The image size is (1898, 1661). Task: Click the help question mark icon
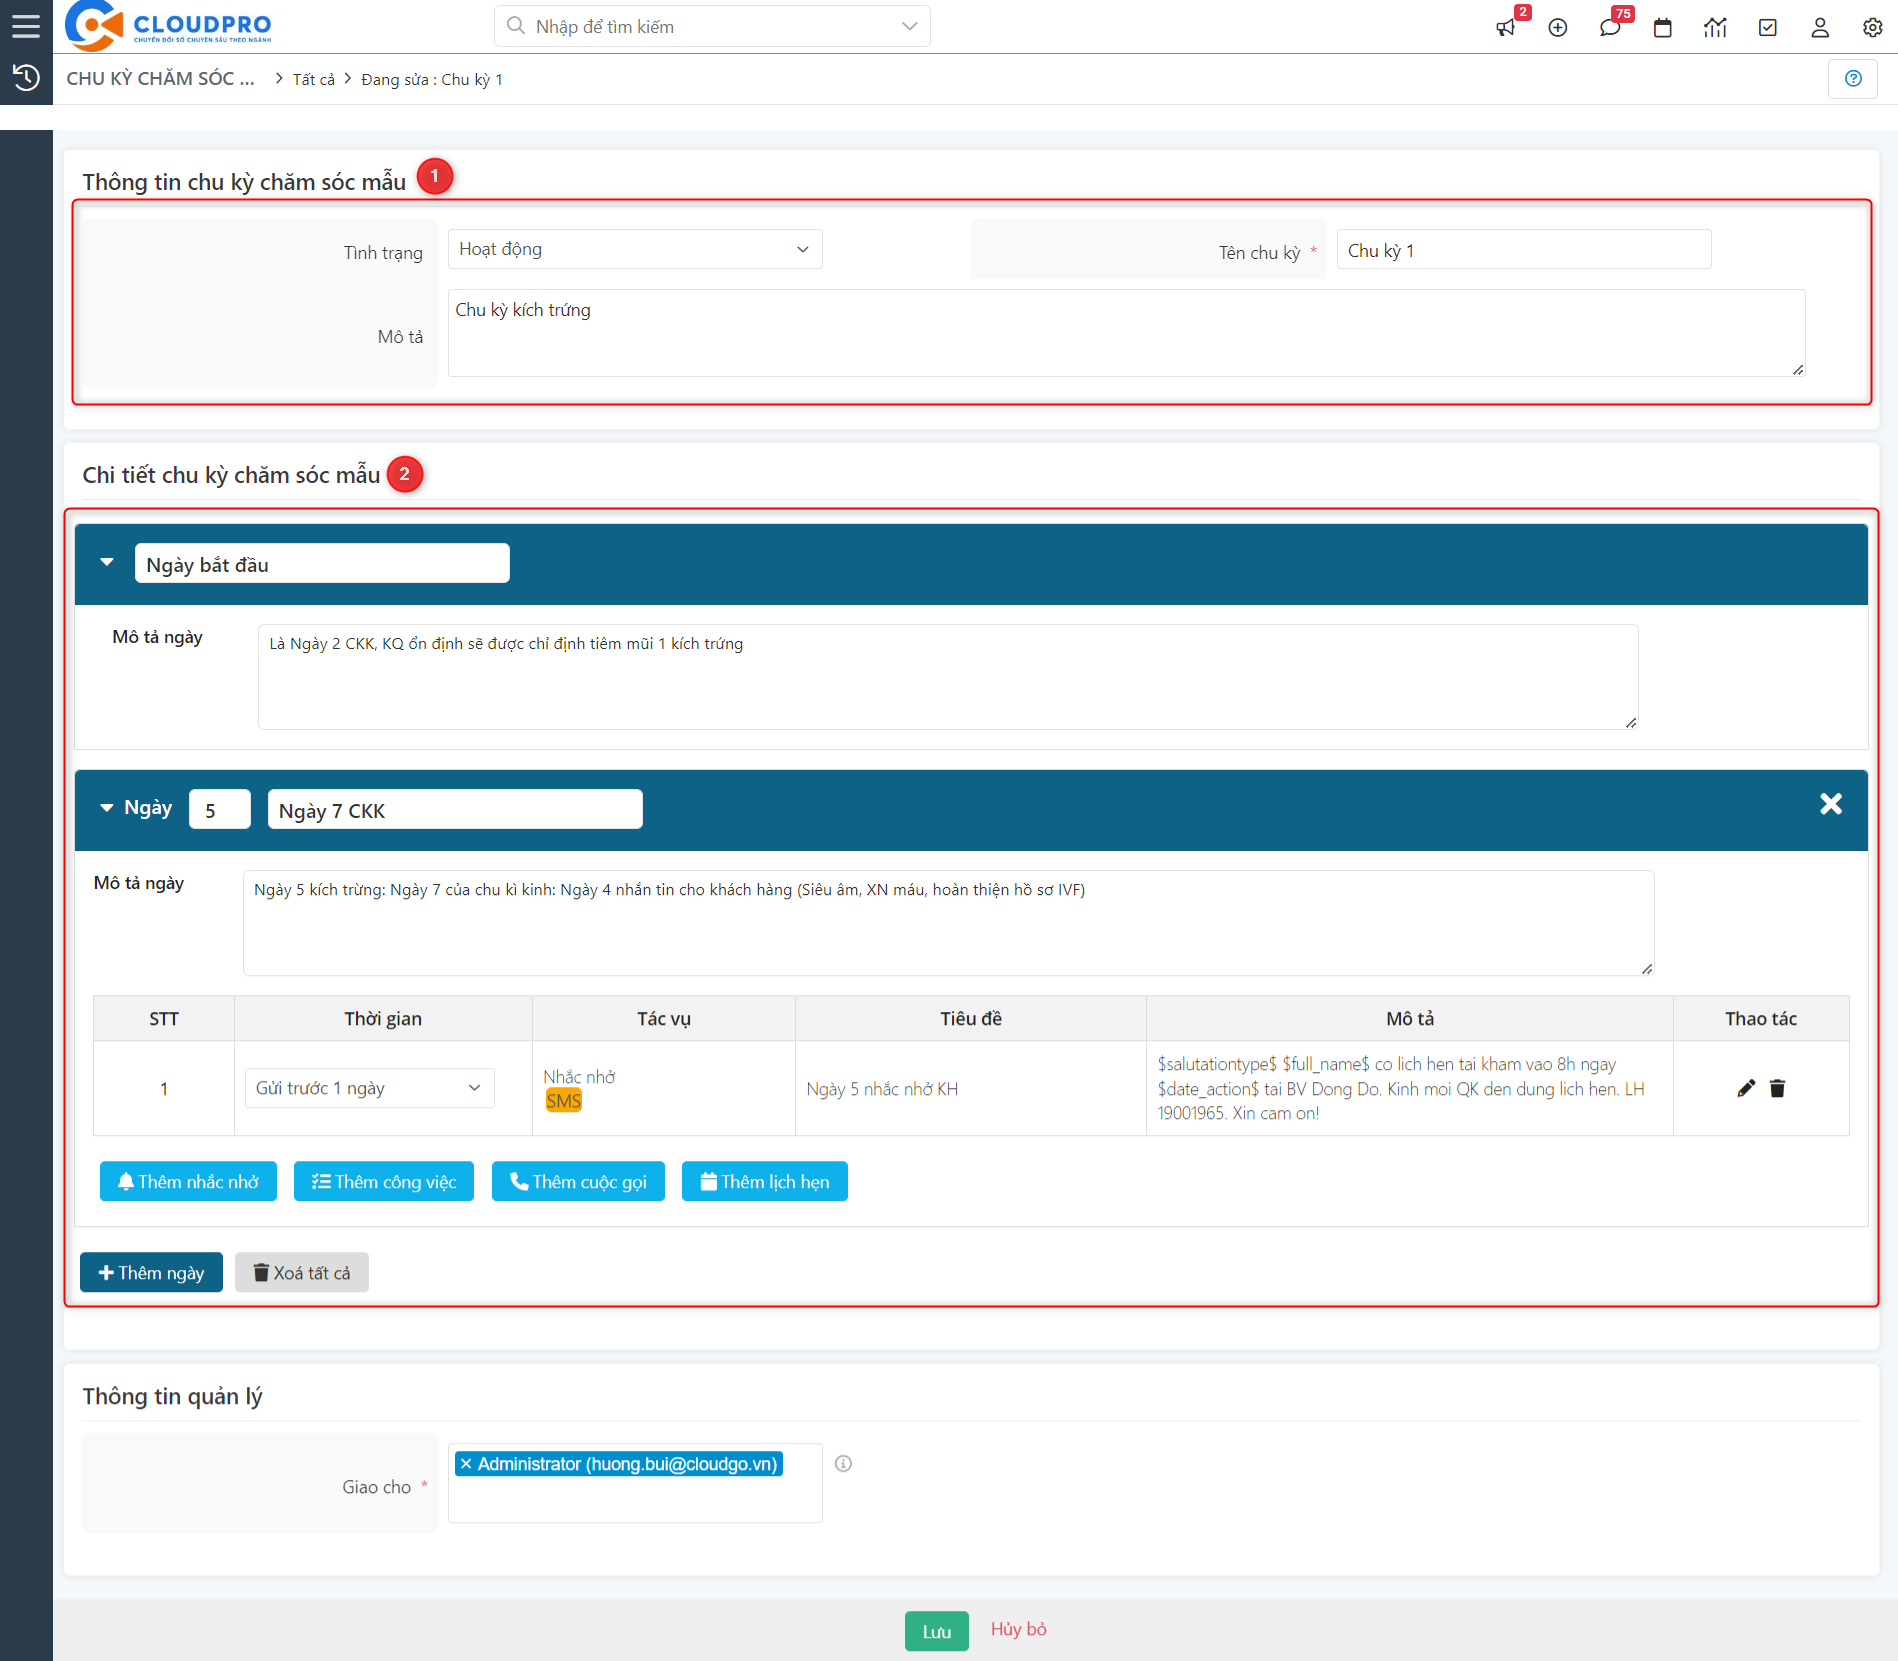click(1853, 79)
